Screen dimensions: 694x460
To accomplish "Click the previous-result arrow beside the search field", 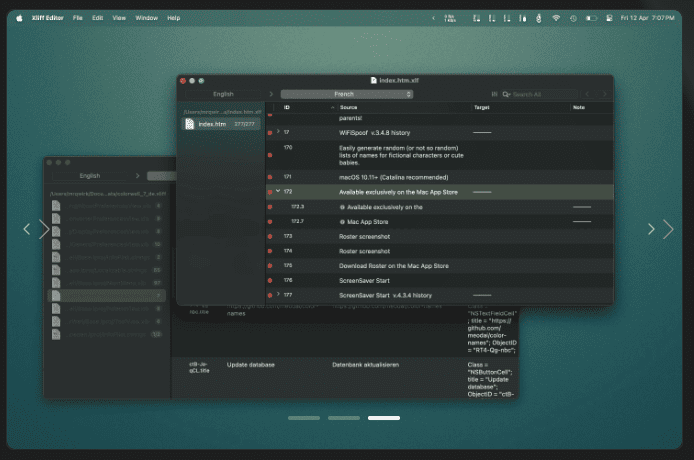I will click(587, 94).
